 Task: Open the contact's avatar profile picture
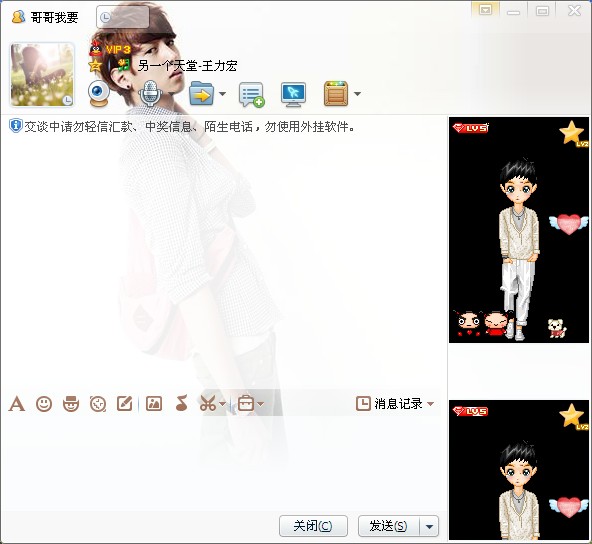pyautogui.click(x=42, y=74)
